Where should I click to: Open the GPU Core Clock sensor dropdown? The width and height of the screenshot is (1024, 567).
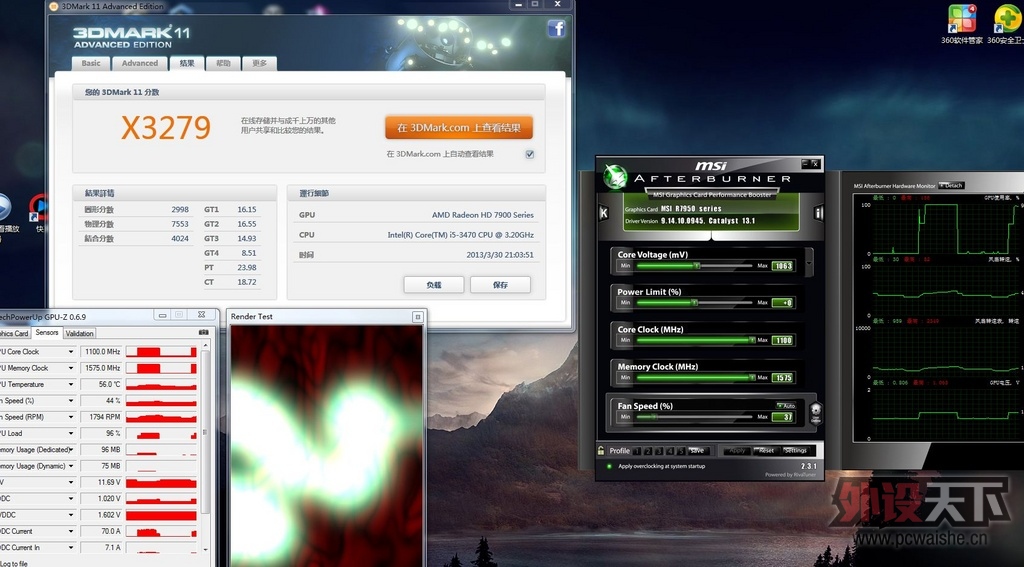tap(71, 352)
